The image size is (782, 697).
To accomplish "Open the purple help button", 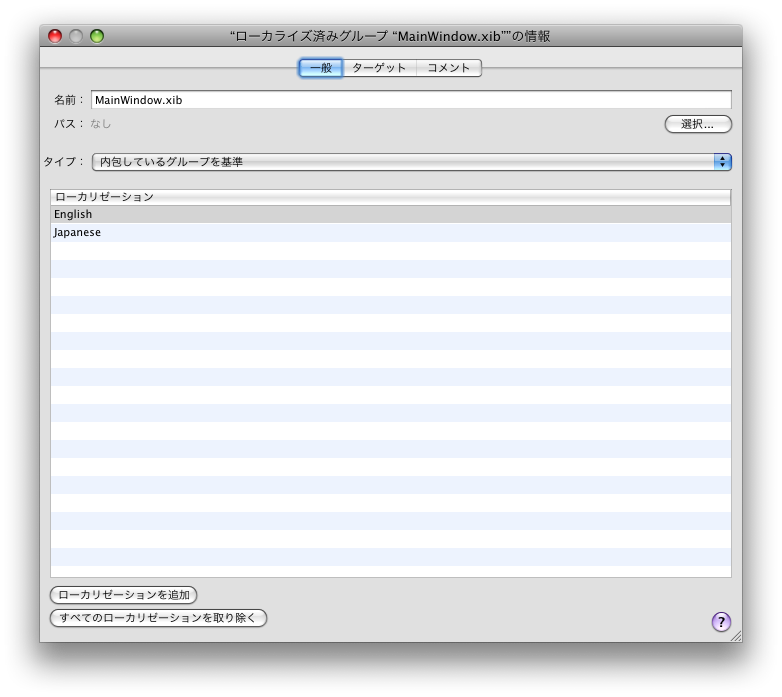I will 721,622.
